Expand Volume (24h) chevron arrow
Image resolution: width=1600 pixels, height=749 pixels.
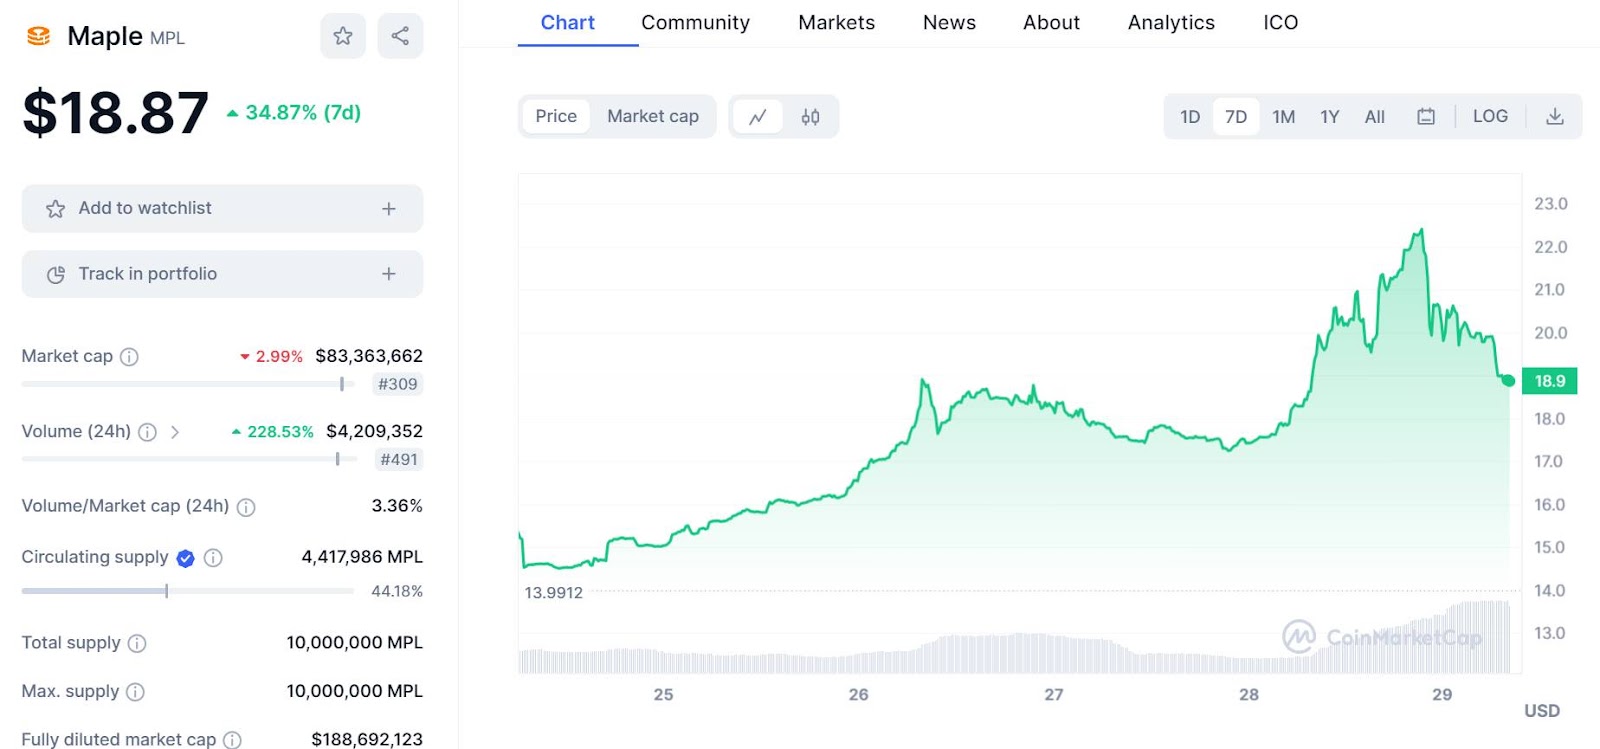(x=175, y=432)
